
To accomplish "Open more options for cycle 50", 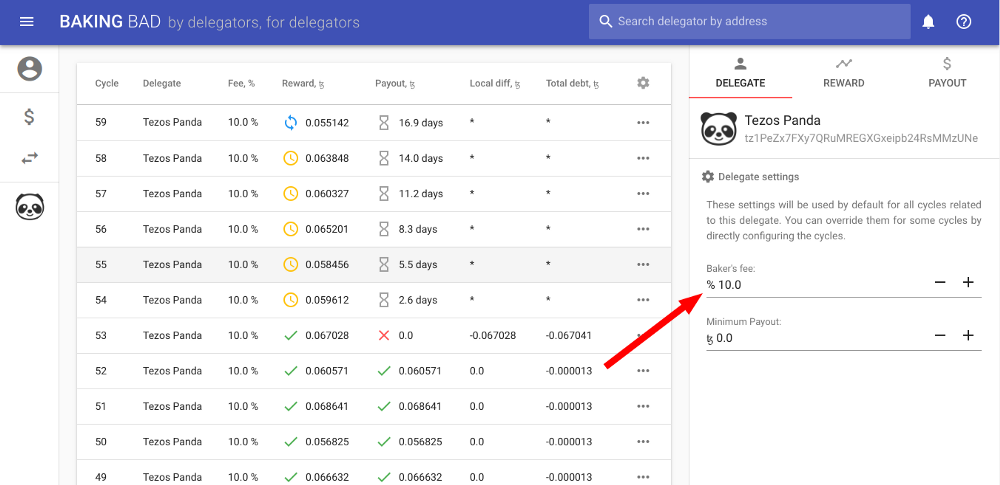I will (x=643, y=442).
